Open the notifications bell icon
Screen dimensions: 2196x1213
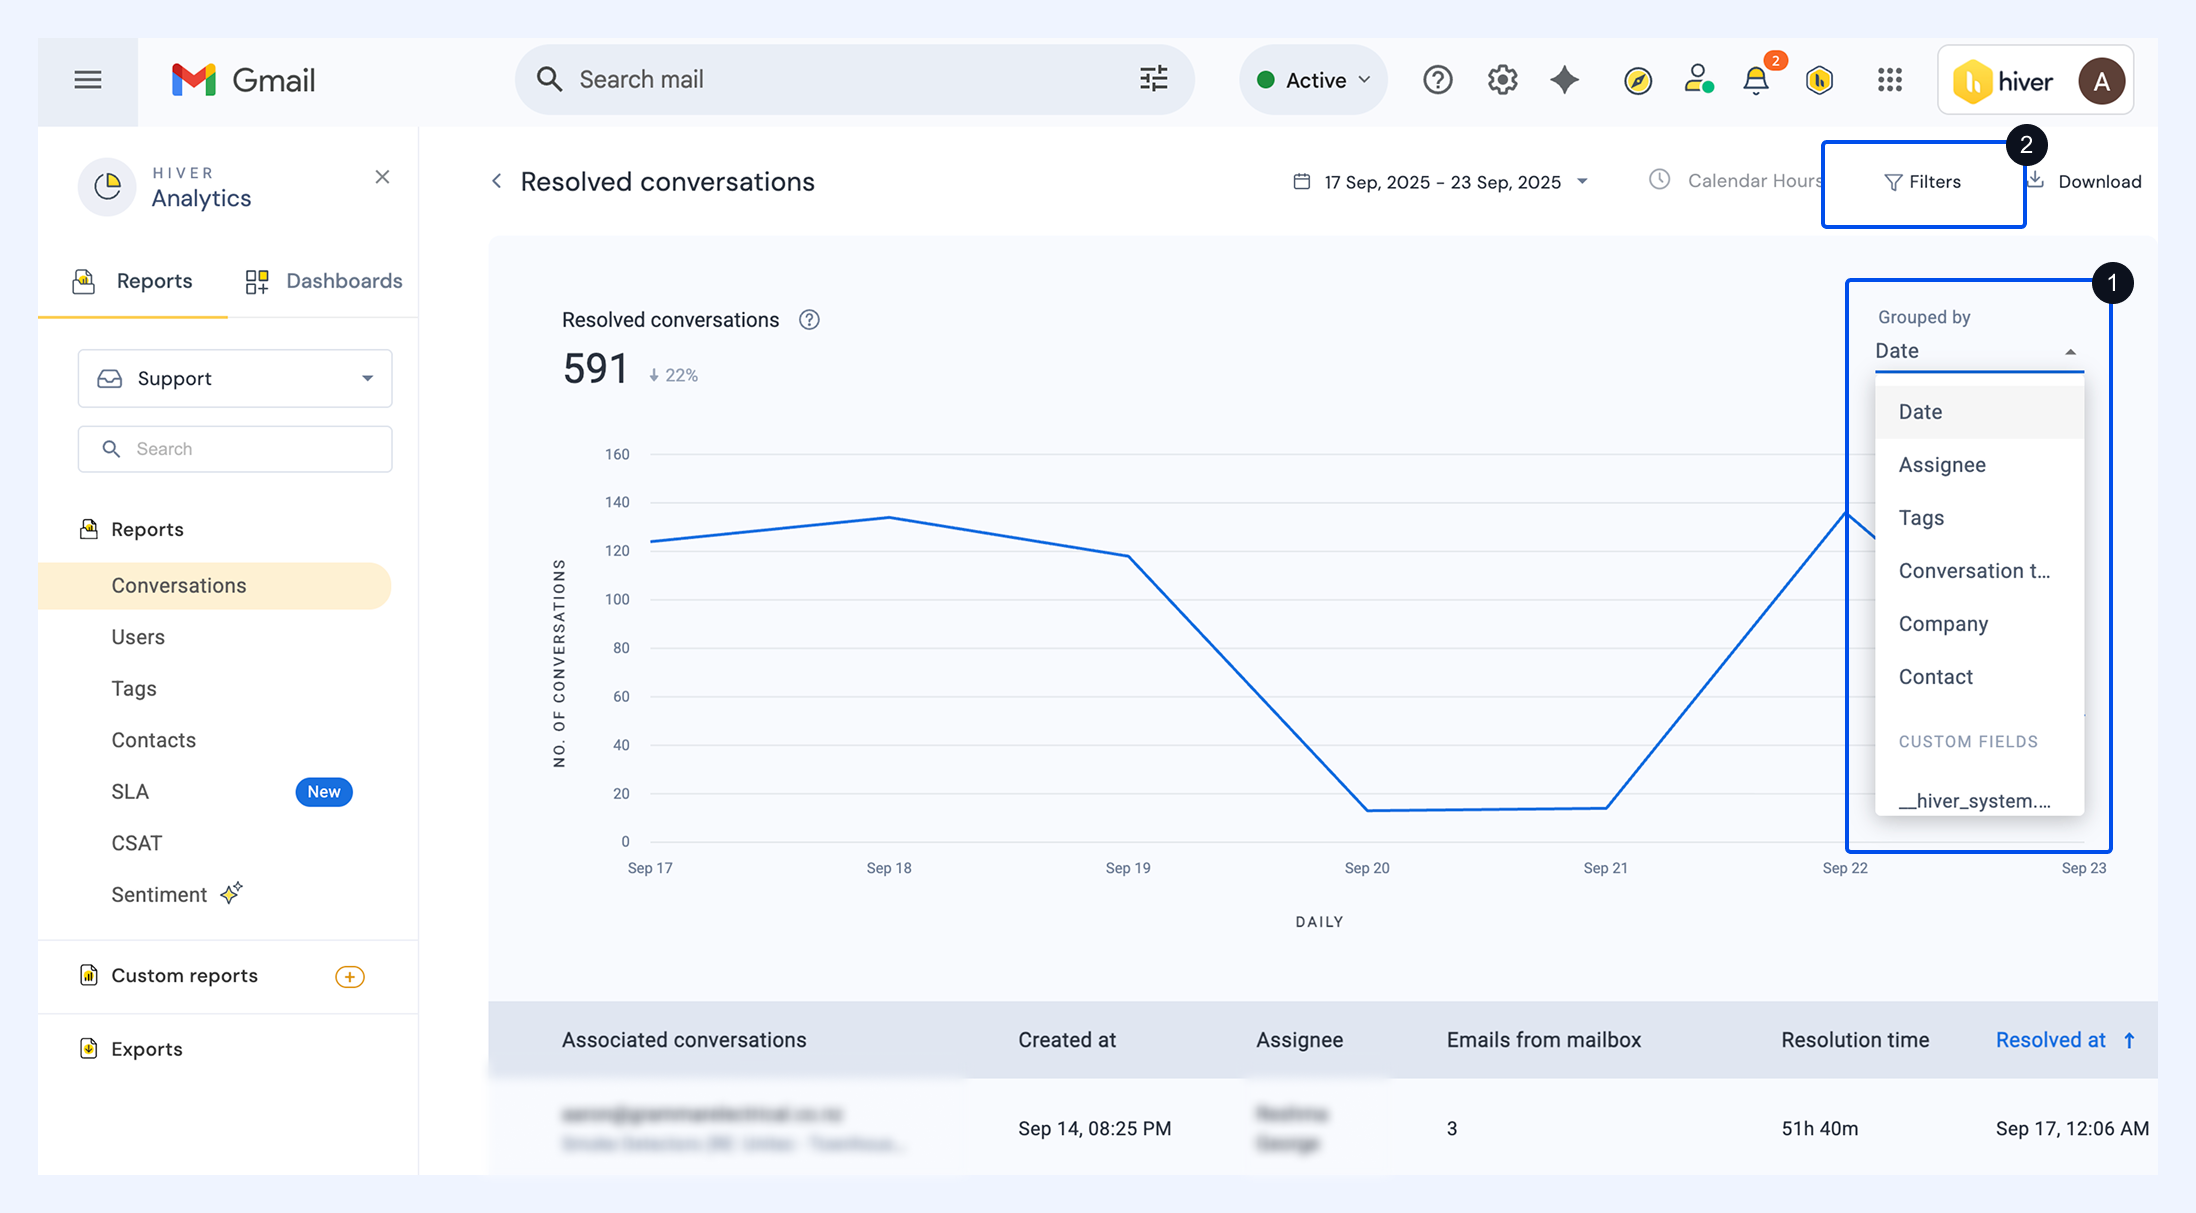click(x=1756, y=80)
